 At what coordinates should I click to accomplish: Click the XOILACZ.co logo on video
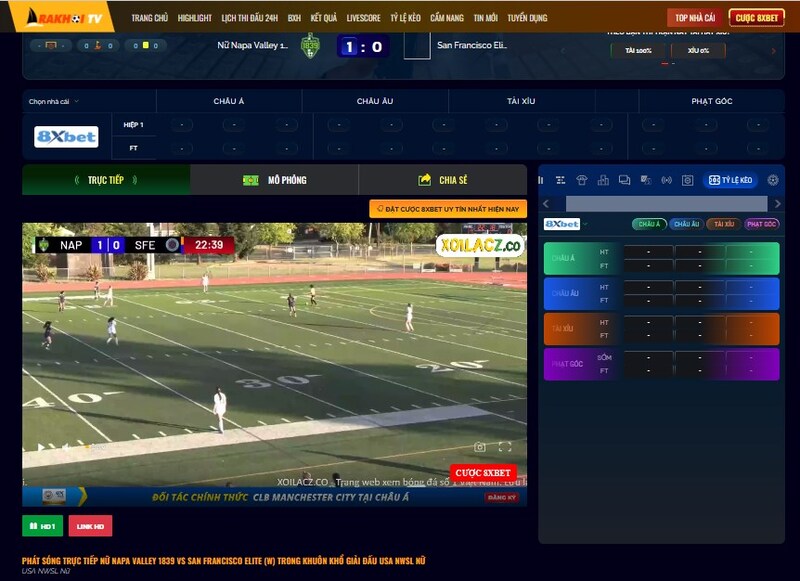[x=480, y=246]
